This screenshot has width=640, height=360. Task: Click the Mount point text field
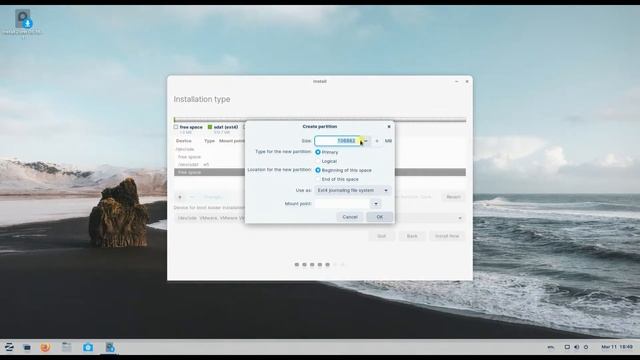[342, 203]
